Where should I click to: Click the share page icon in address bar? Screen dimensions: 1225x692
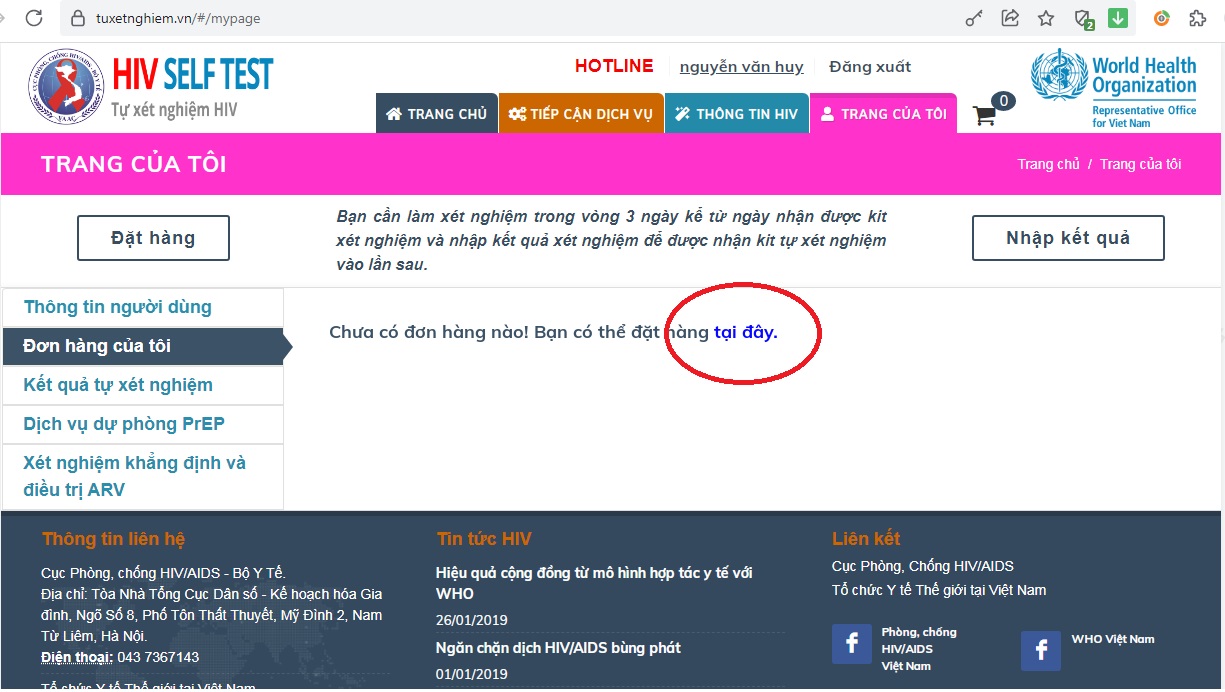point(1010,18)
